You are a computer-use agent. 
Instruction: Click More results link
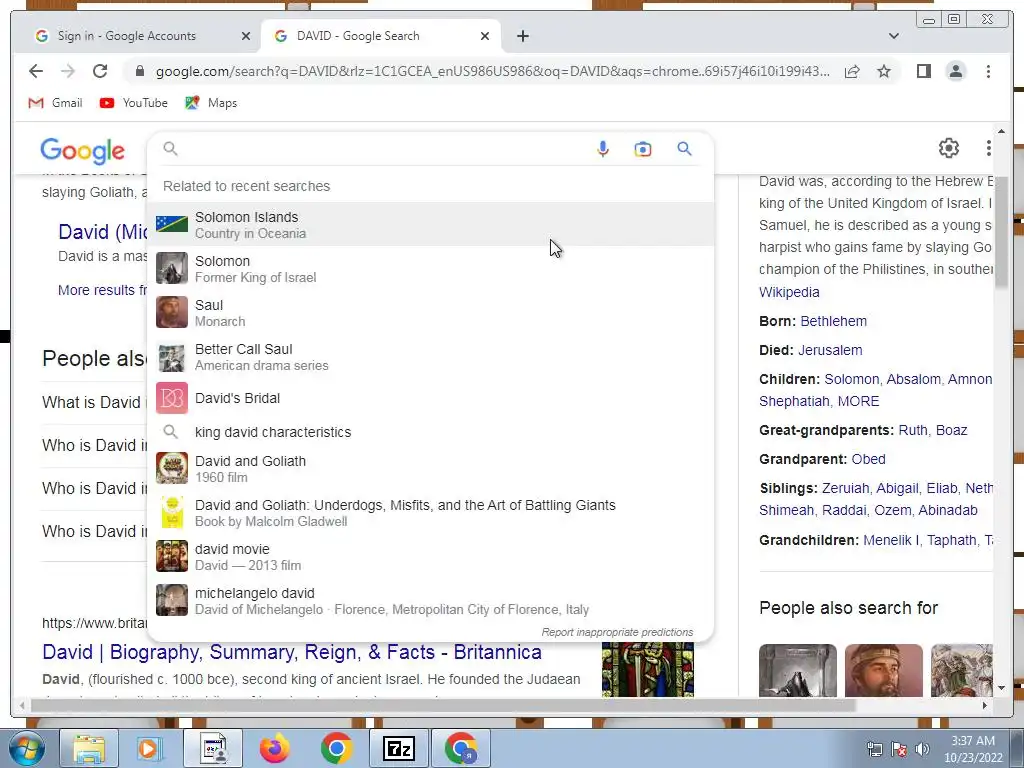pyautogui.click(x=103, y=290)
